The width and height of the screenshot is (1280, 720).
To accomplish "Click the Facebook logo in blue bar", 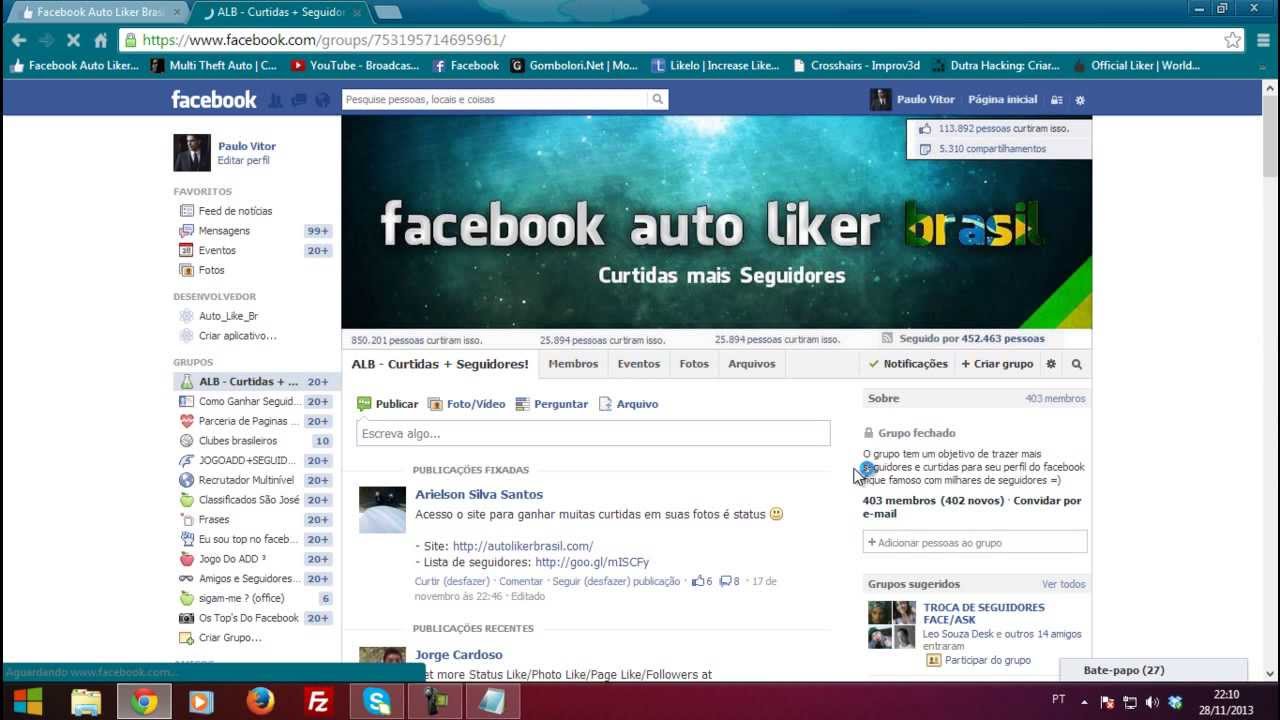I will 214,99.
